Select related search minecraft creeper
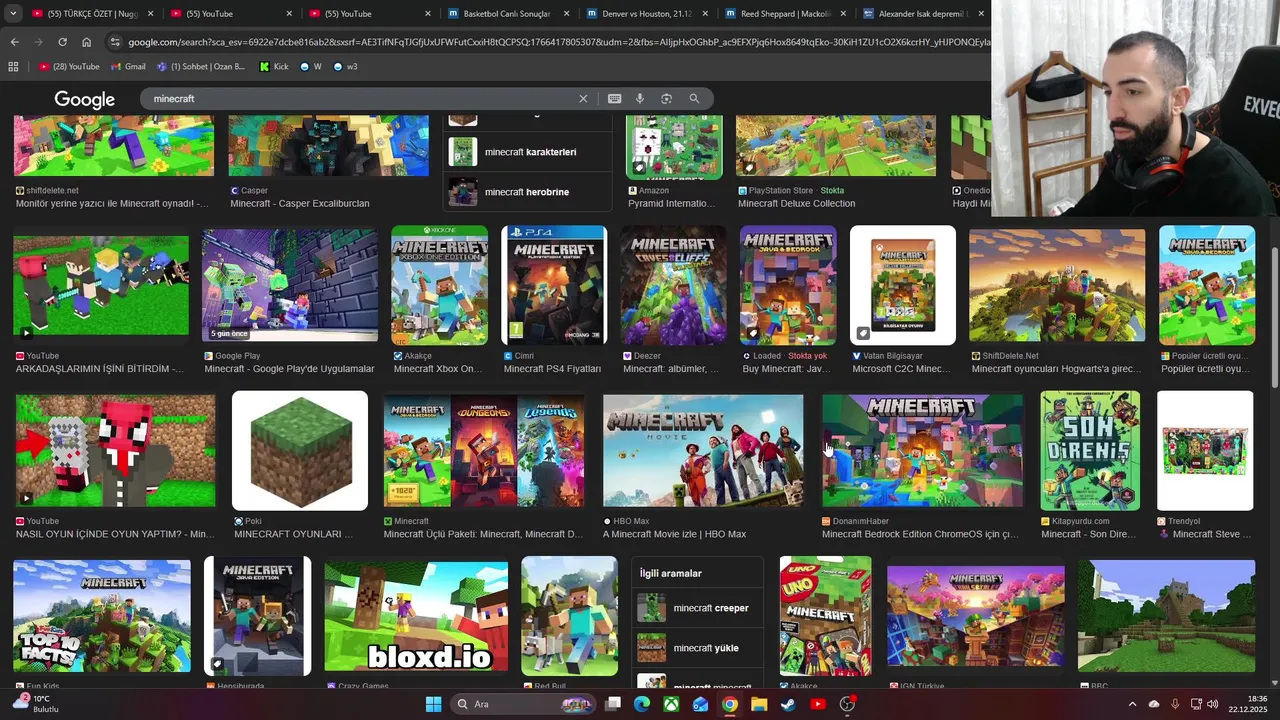This screenshot has height=720, width=1280. 698,608
